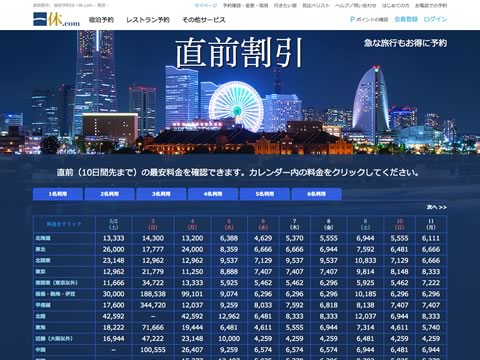Click 東海 price 19,444
This screenshot has width=480, height=360.
point(192,327)
